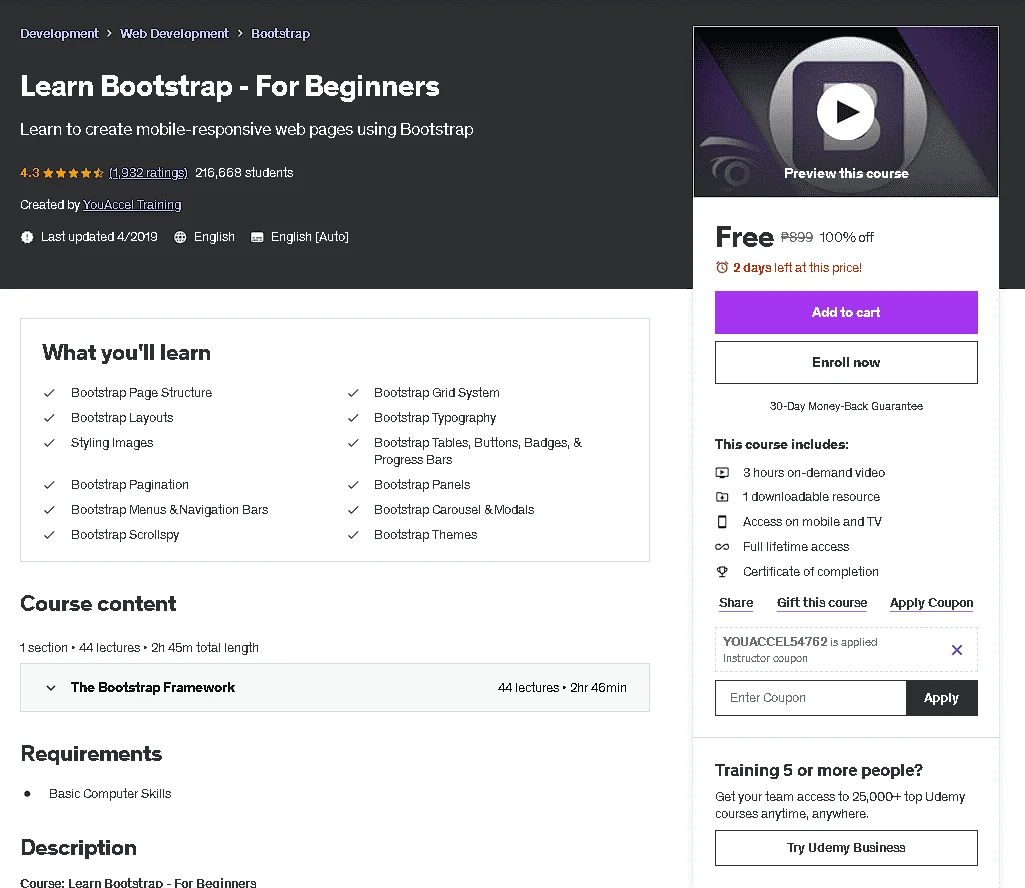Screen dimensions: 1025x888
Task: Play the course preview video
Action: (x=846, y=112)
